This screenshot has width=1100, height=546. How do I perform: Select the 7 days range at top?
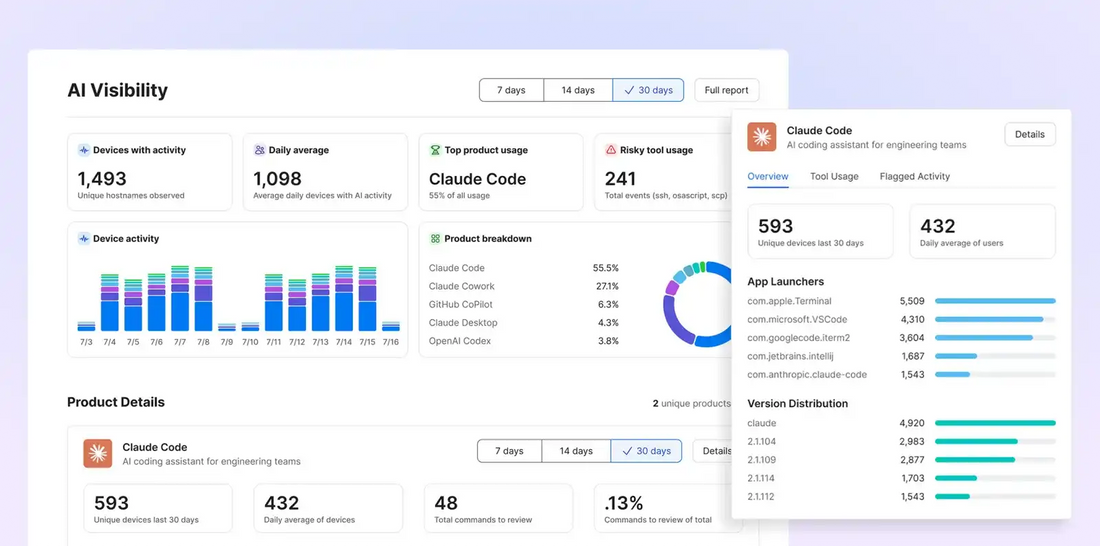point(511,90)
